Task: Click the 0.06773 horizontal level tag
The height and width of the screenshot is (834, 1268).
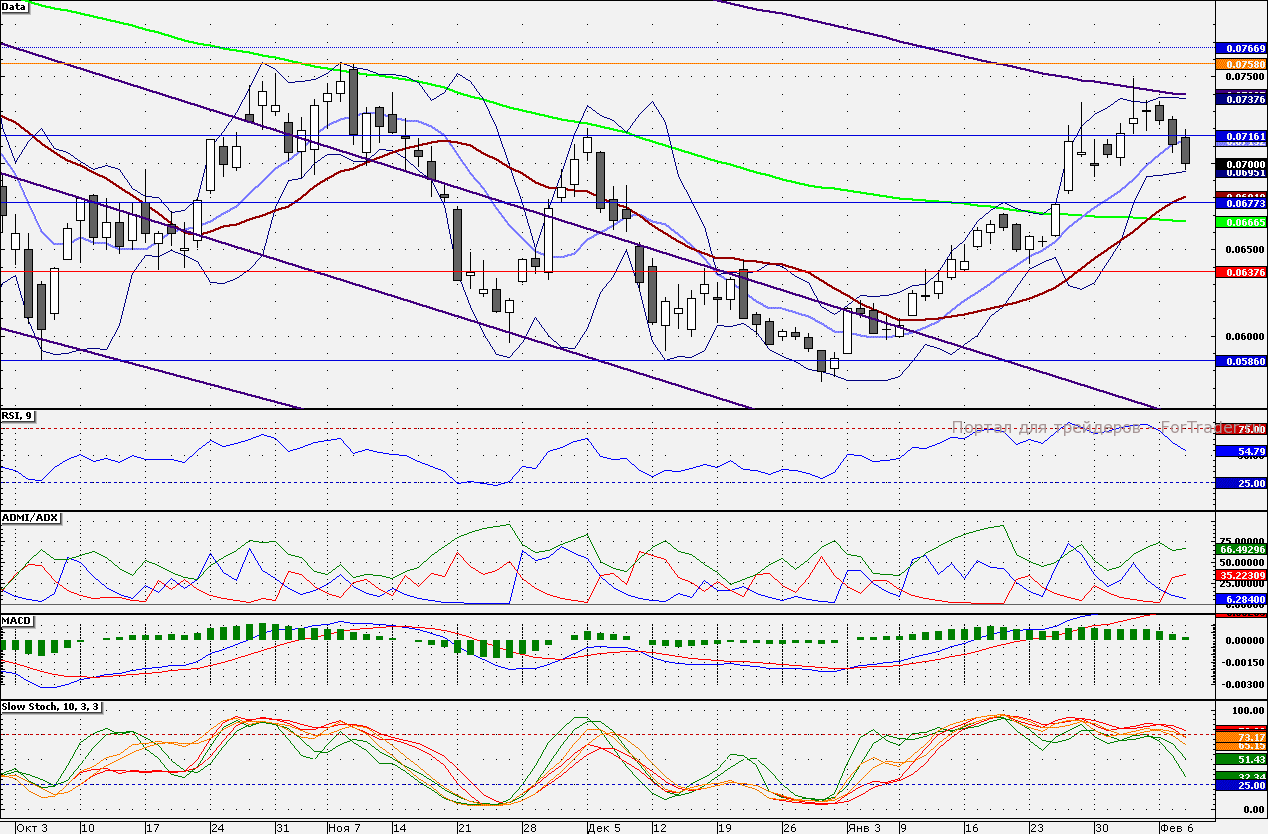Action: (x=1240, y=203)
